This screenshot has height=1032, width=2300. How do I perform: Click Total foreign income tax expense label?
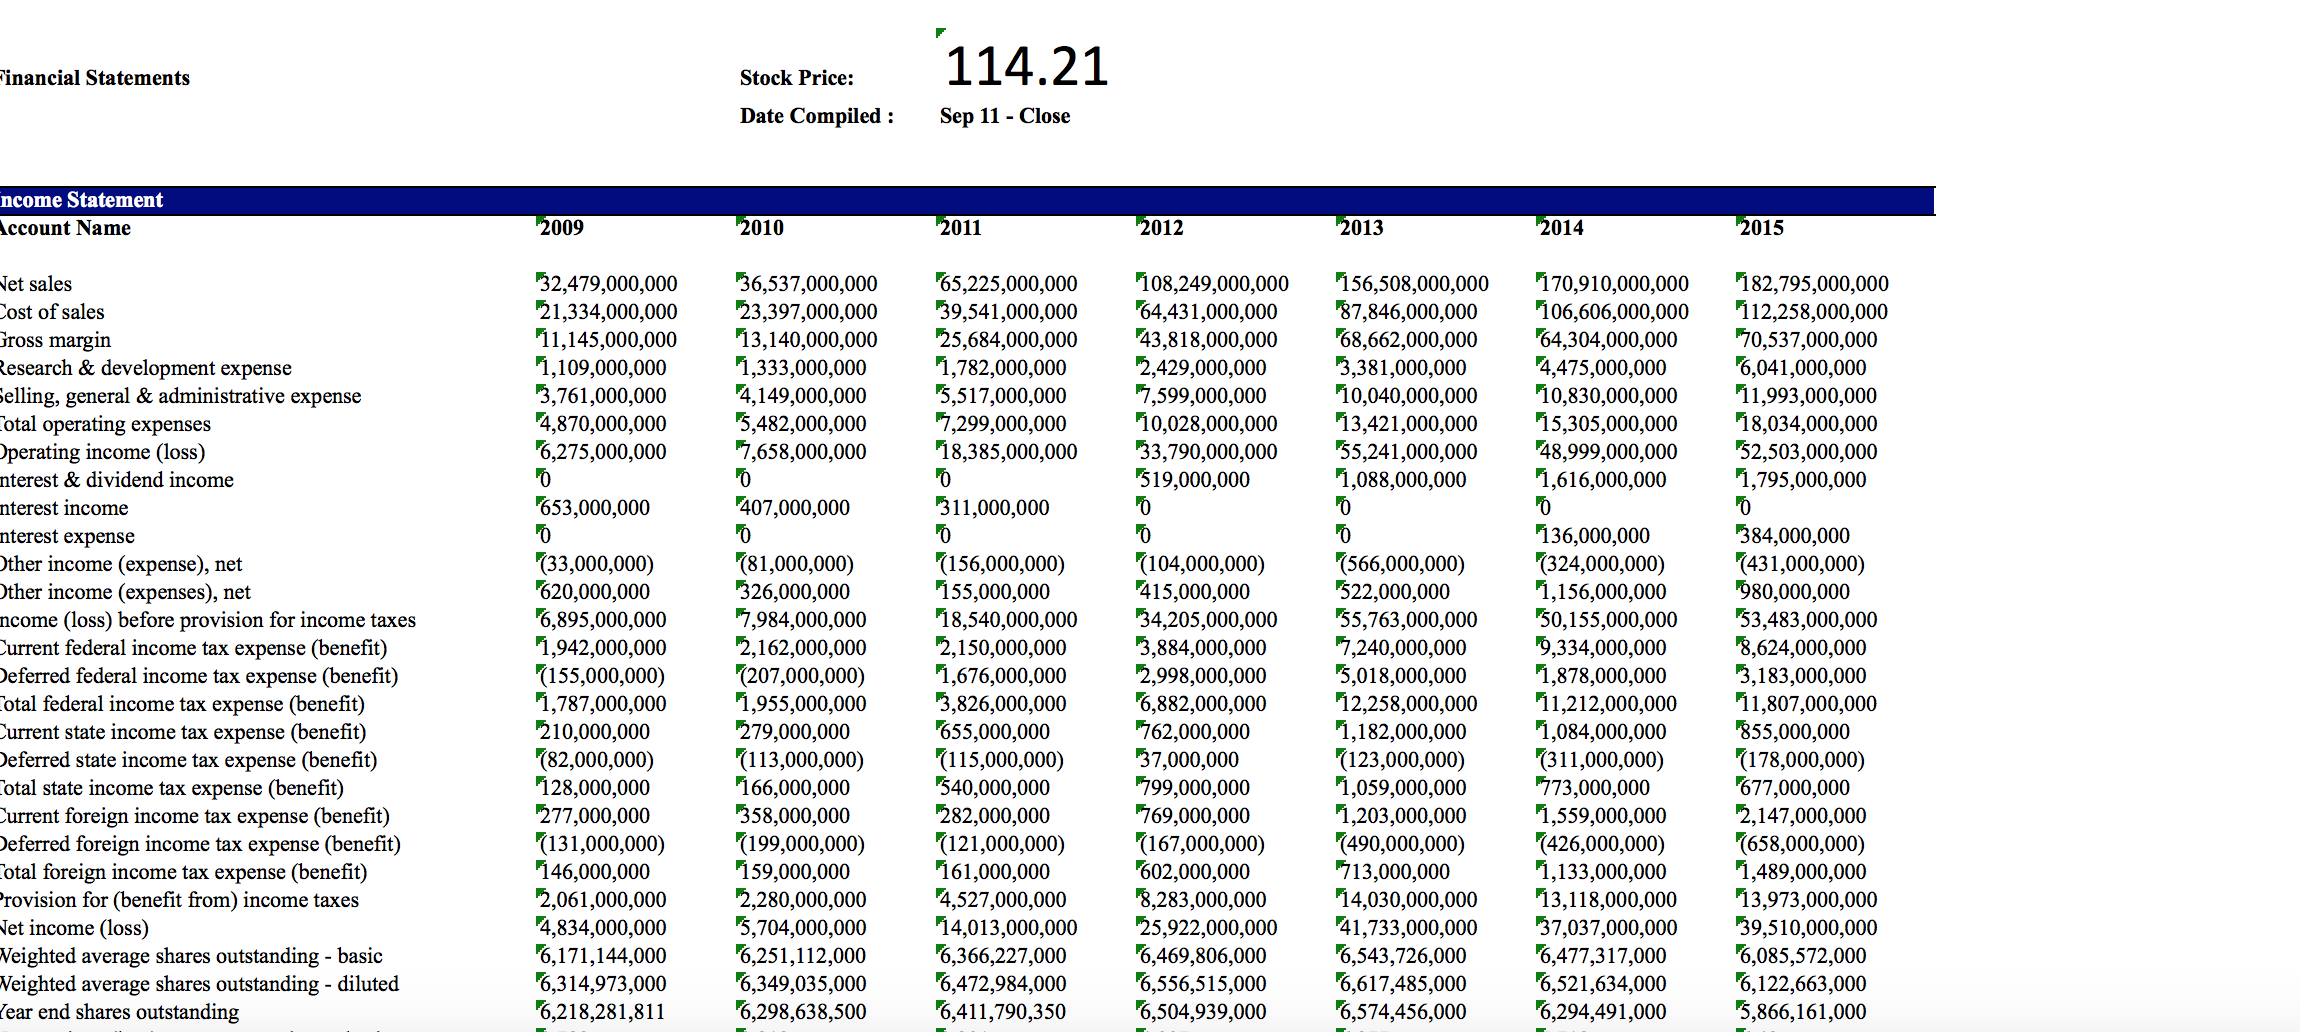tap(183, 872)
